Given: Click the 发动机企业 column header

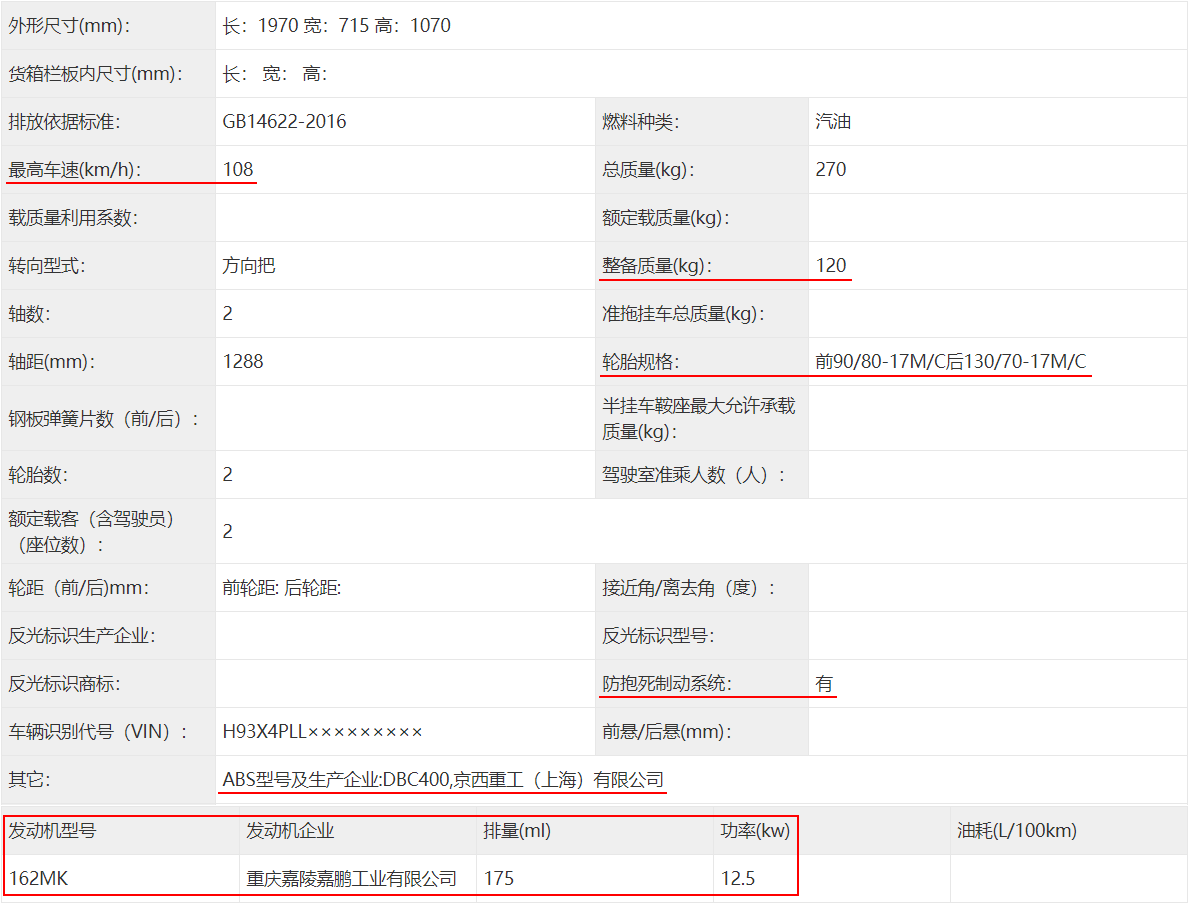Looking at the screenshot, I should (290, 831).
